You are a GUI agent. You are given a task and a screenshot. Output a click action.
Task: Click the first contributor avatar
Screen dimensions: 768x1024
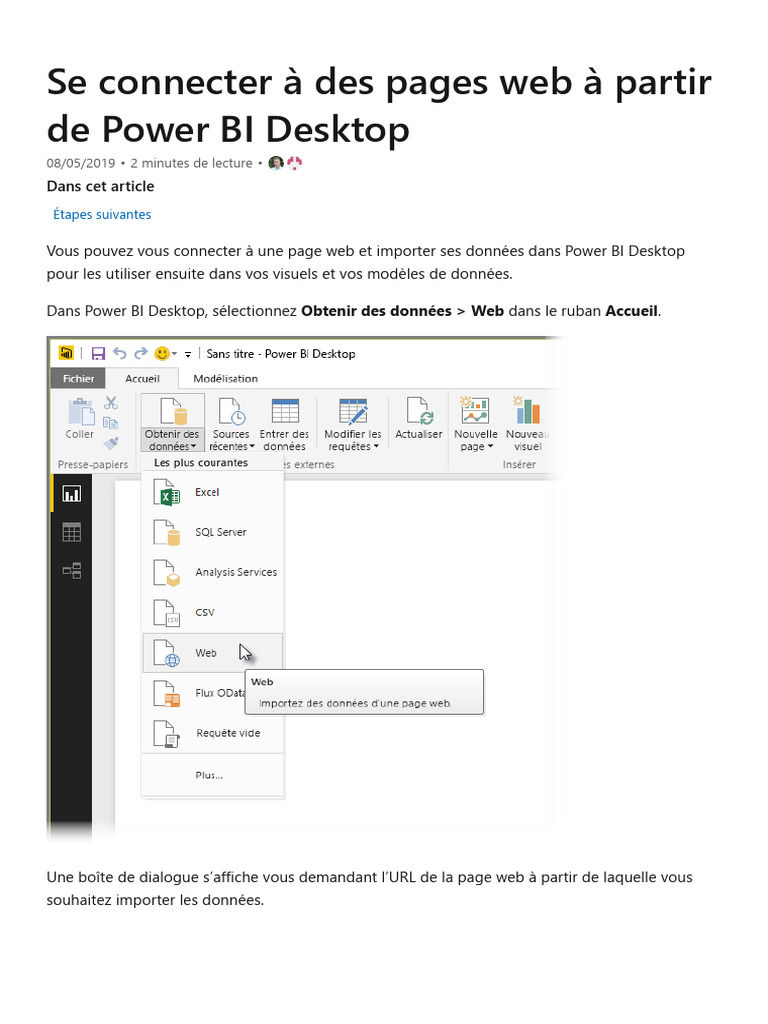[276, 163]
